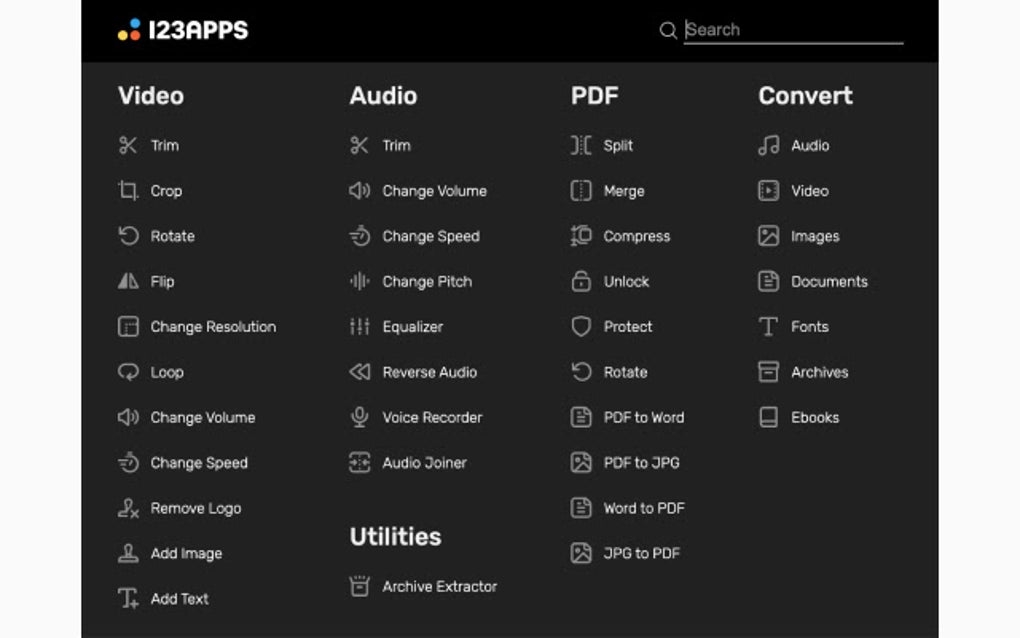This screenshot has height=638, width=1020.
Task: Select the PDF Unlock padlock icon
Action: point(581,282)
